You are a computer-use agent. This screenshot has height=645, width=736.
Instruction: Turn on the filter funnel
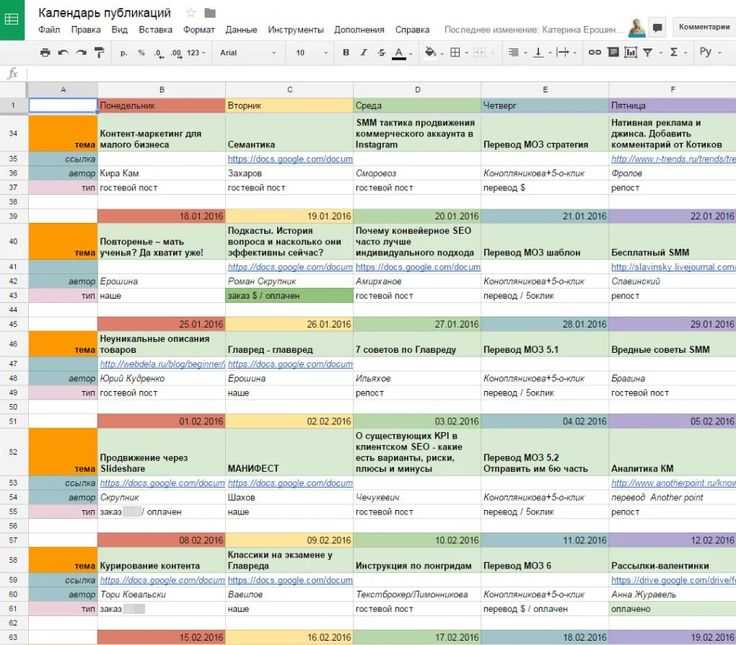tap(648, 53)
